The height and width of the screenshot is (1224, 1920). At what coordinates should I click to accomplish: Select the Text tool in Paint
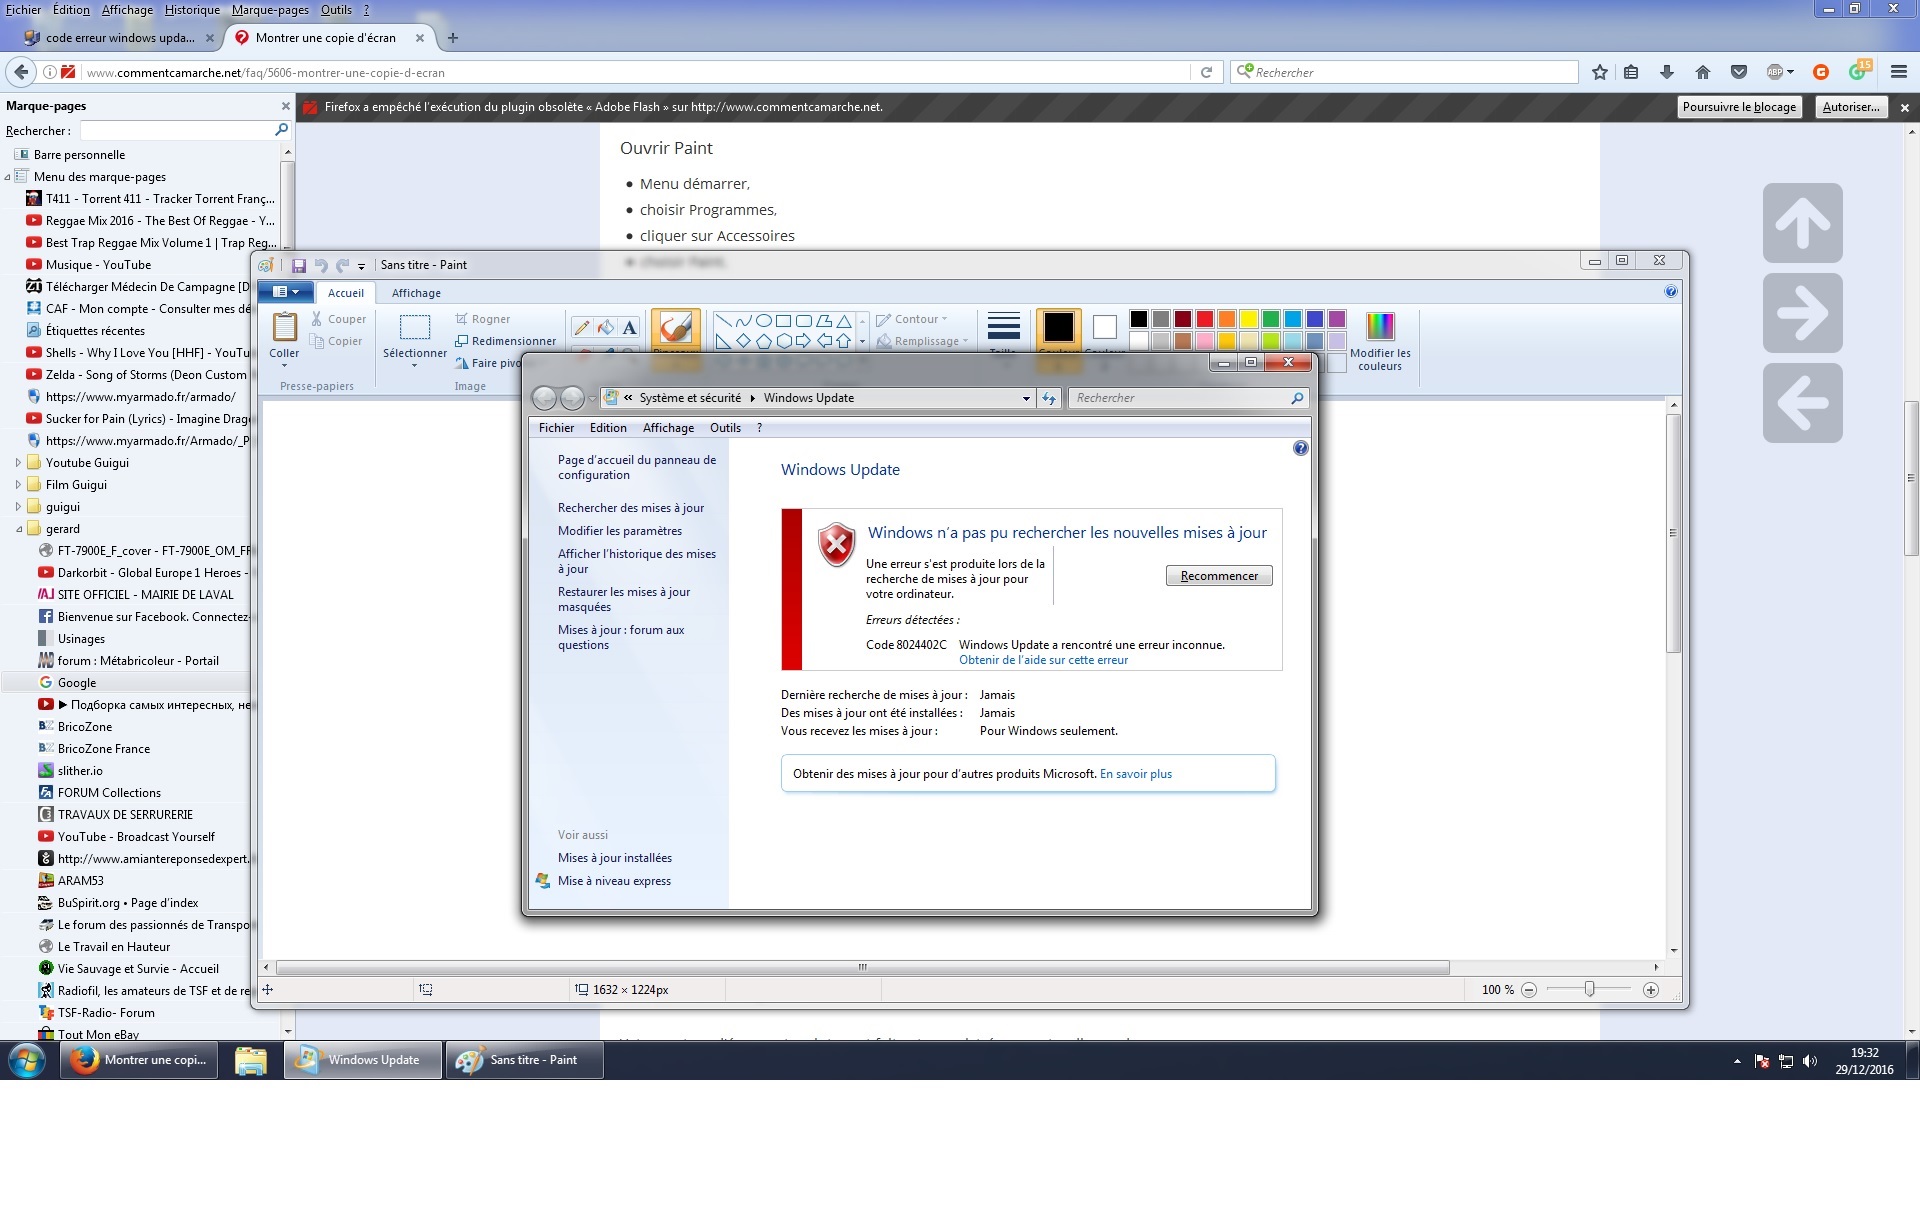(x=629, y=327)
